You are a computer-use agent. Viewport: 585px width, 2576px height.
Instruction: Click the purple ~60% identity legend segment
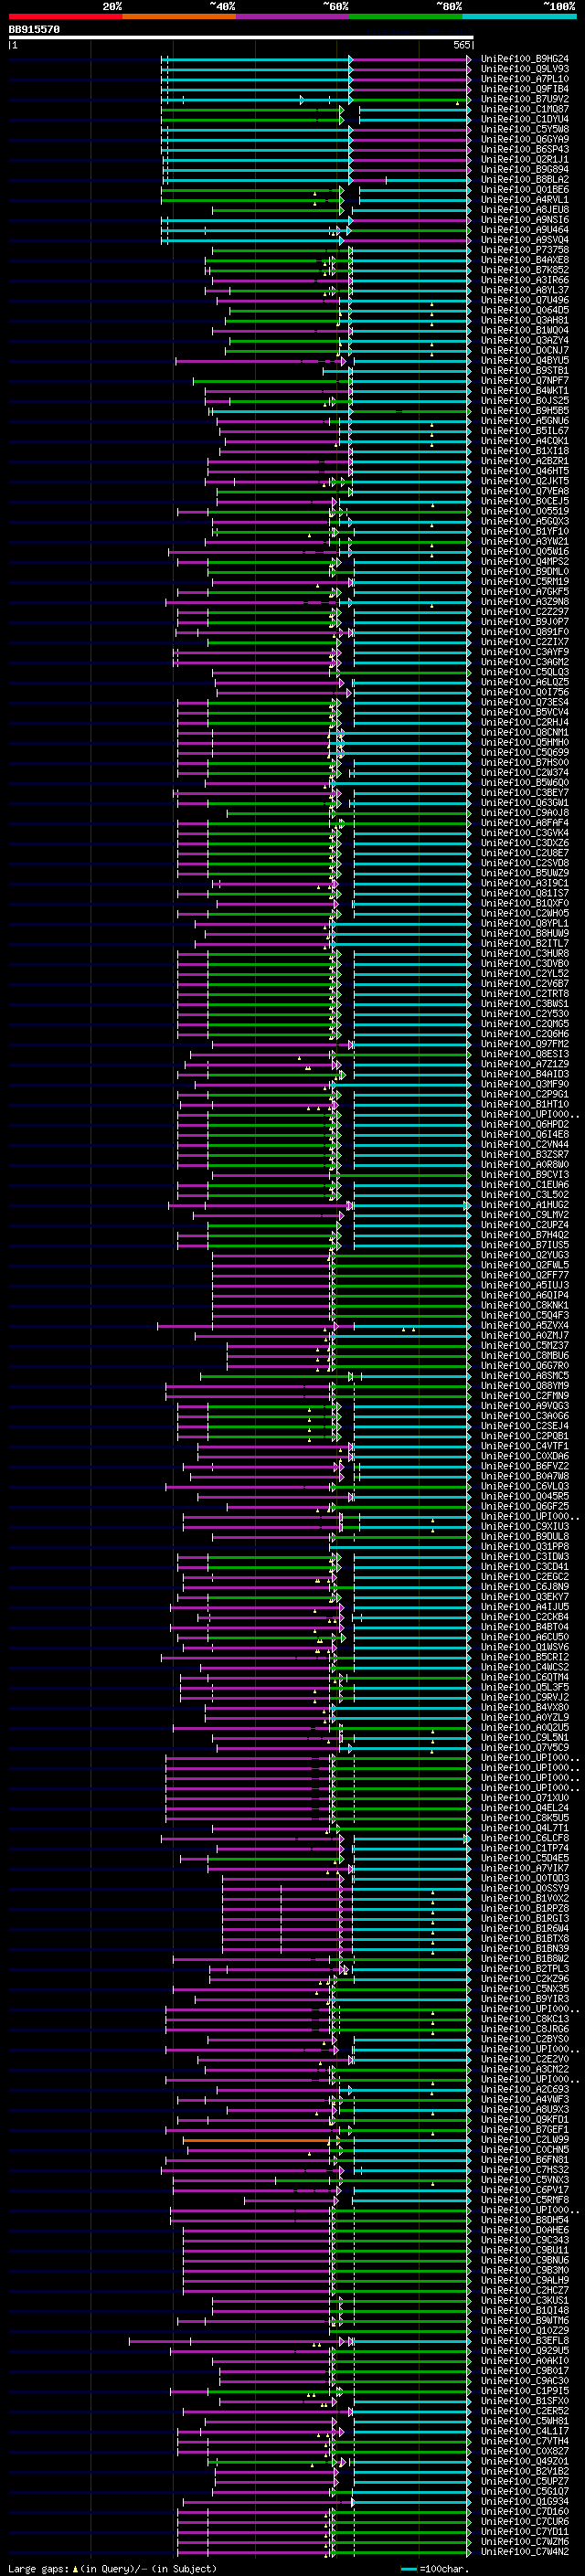(292, 16)
